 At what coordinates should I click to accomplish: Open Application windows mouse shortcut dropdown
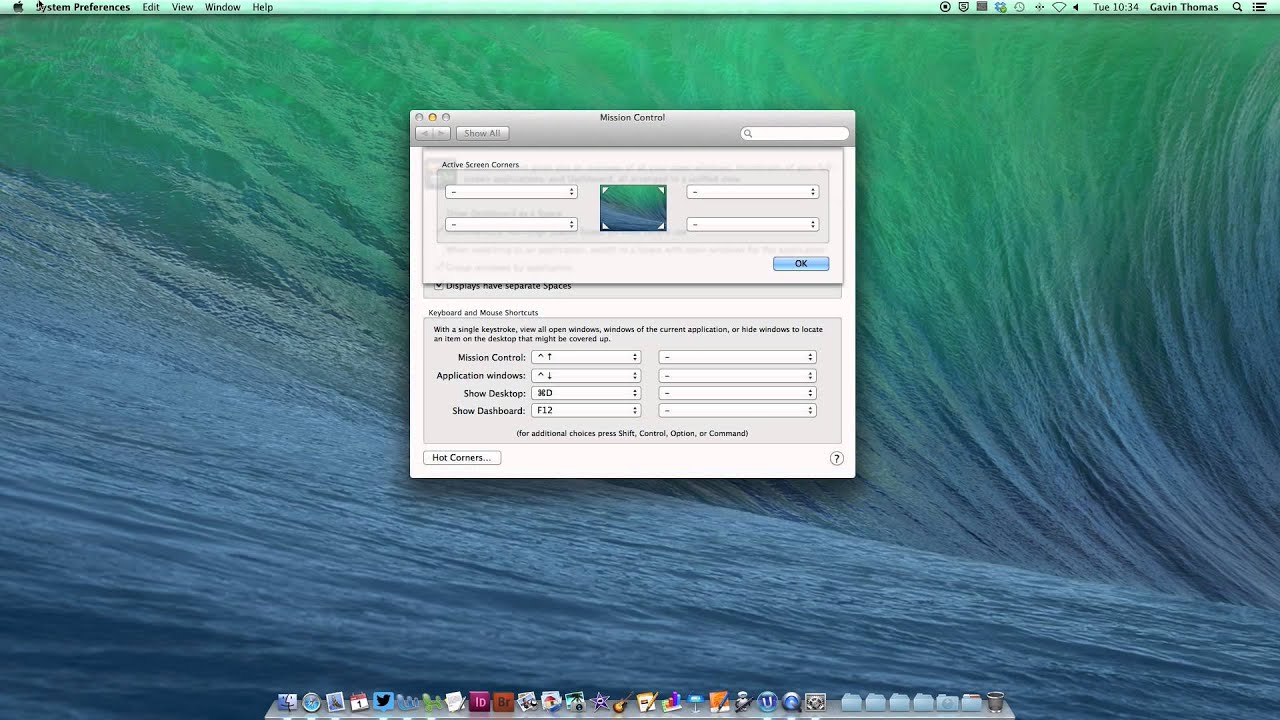(x=738, y=375)
